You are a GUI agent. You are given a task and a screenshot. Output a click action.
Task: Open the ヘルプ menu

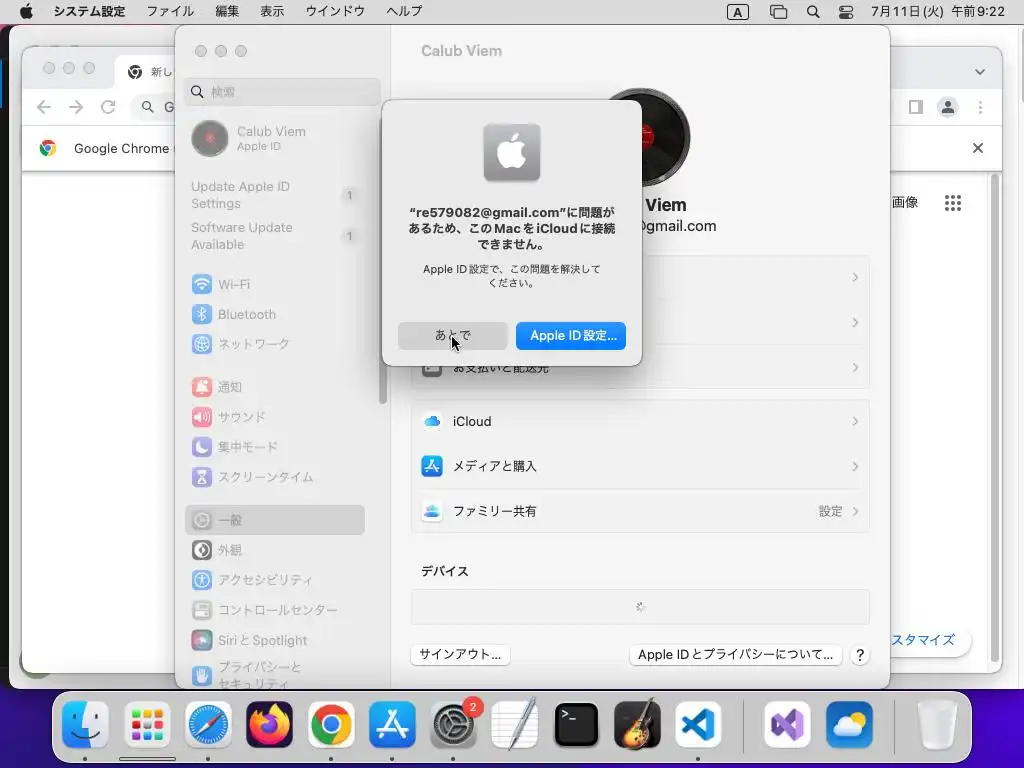[404, 11]
